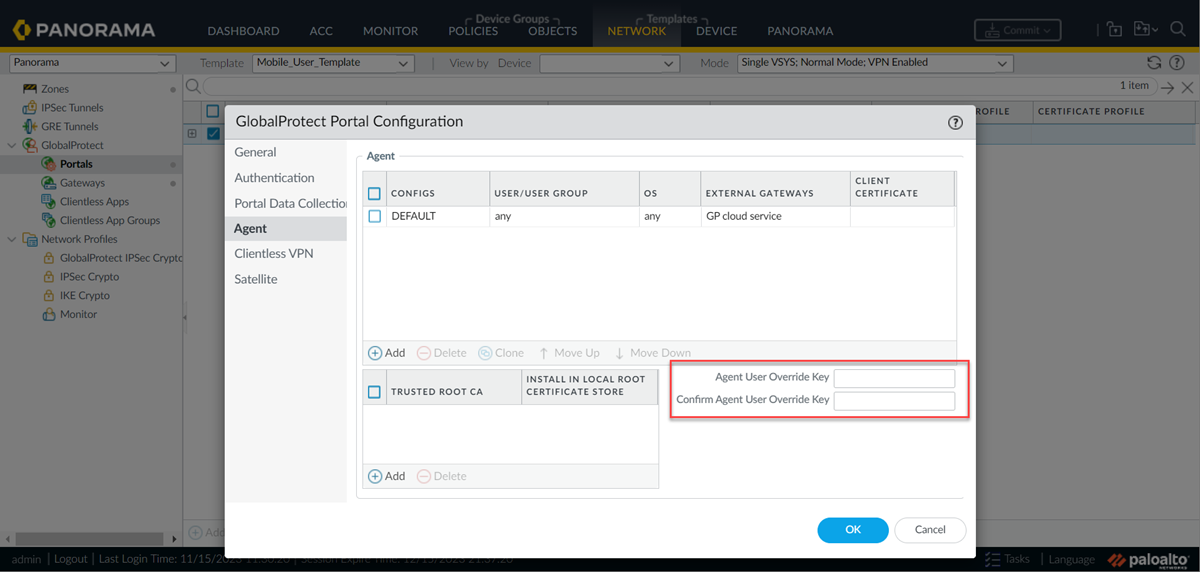
Task: Click the search magnifier icon in top bar
Action: coord(1180,30)
